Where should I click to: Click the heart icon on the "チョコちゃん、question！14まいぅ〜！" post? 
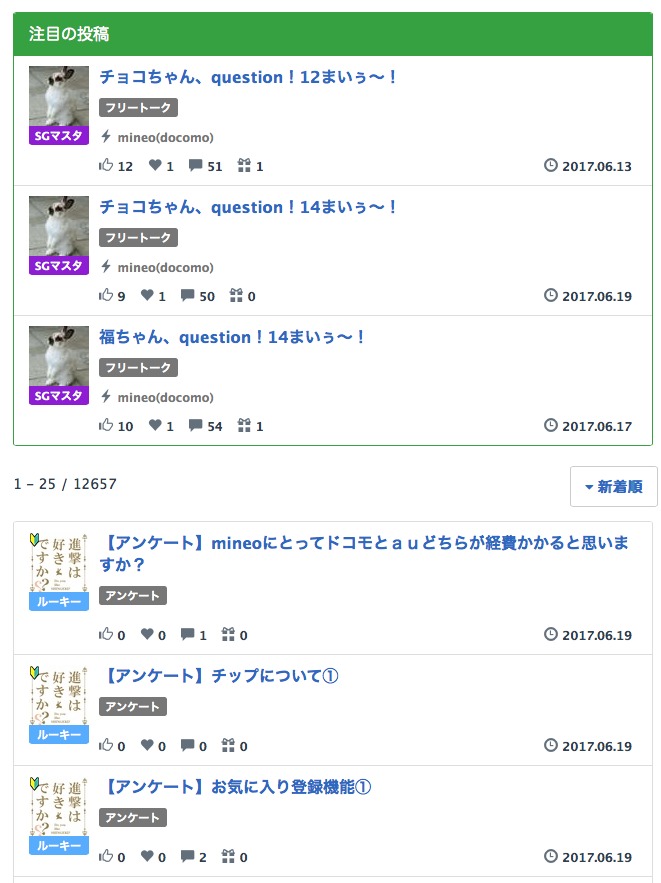pyautogui.click(x=147, y=296)
